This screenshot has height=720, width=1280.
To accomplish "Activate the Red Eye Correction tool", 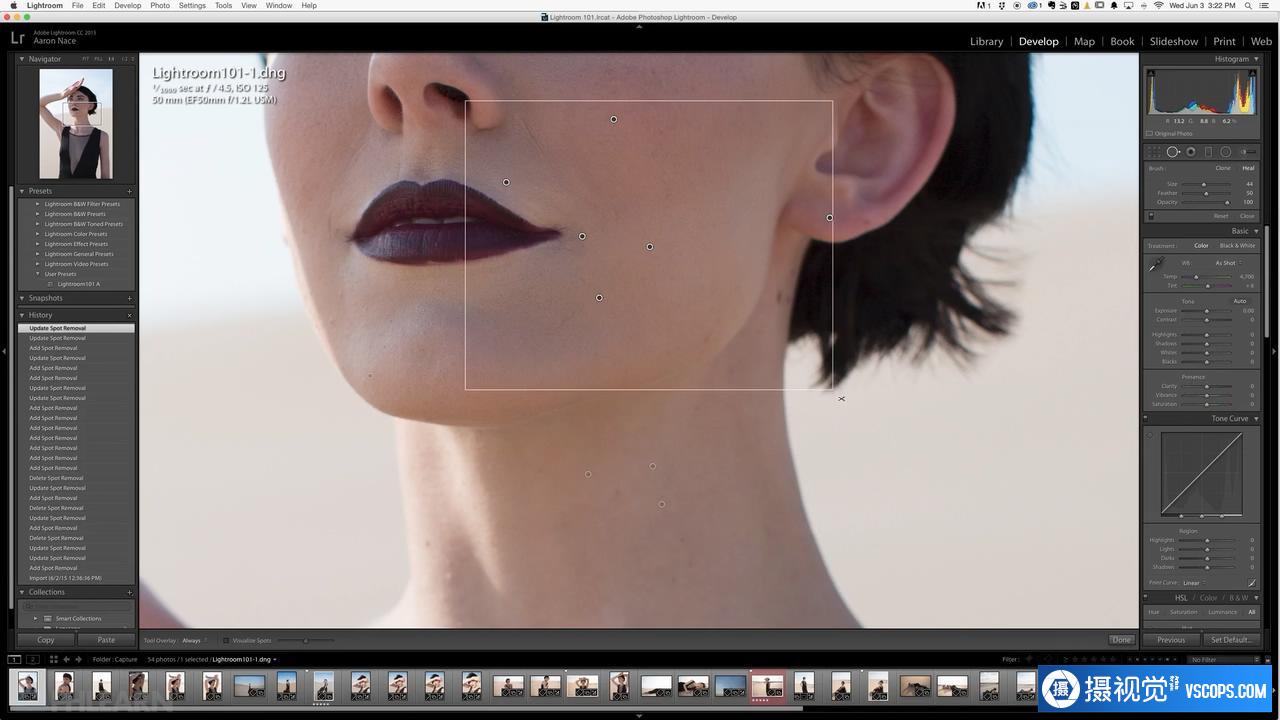I will [1191, 152].
